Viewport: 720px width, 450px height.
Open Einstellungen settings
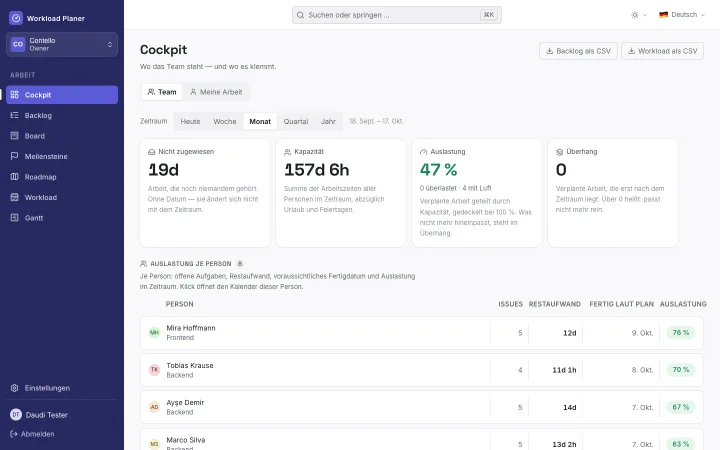pyautogui.click(x=62, y=388)
